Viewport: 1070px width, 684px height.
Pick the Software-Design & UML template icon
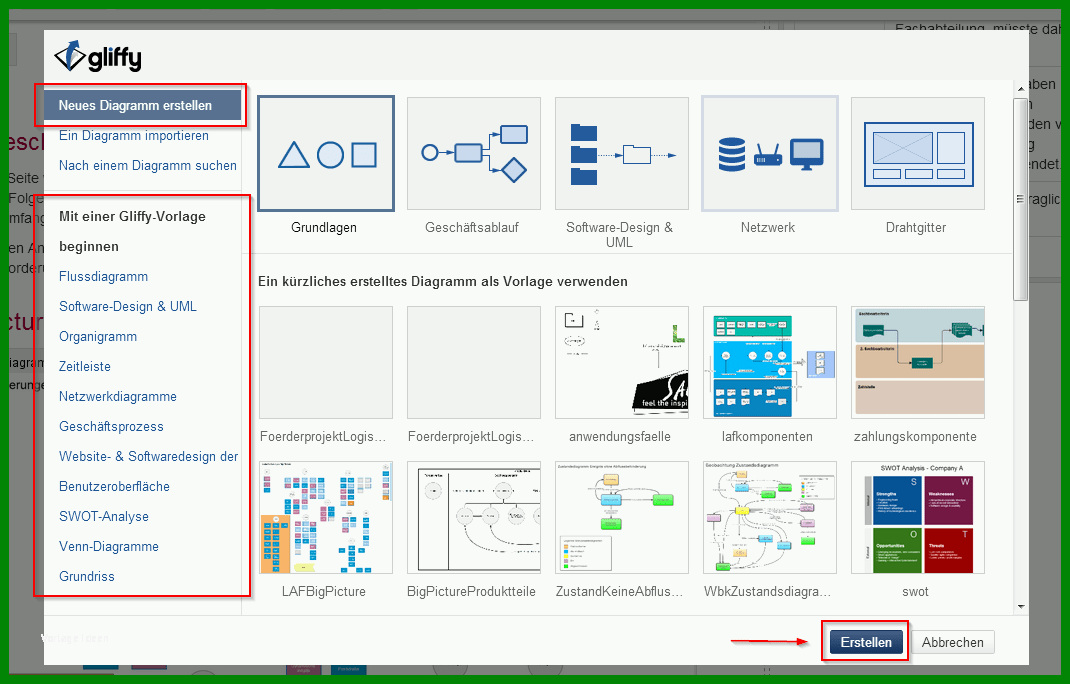pyautogui.click(x=622, y=154)
